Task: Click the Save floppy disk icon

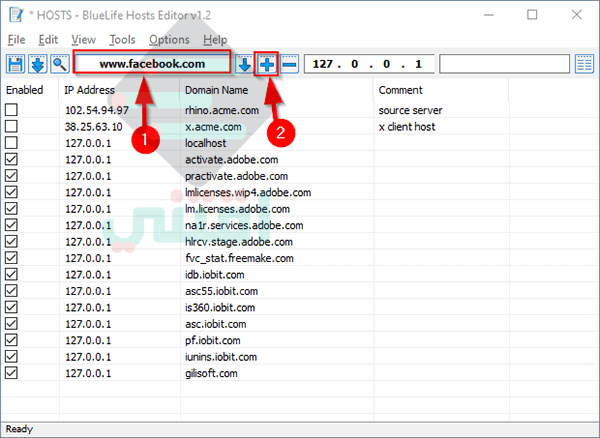Action: point(16,64)
